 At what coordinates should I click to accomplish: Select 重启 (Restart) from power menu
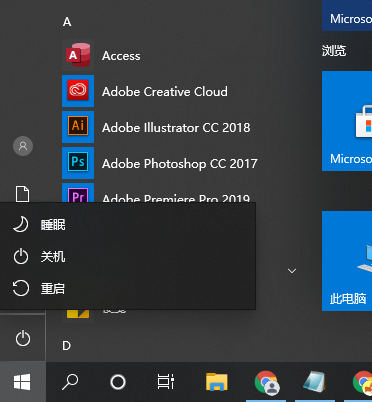pos(128,289)
